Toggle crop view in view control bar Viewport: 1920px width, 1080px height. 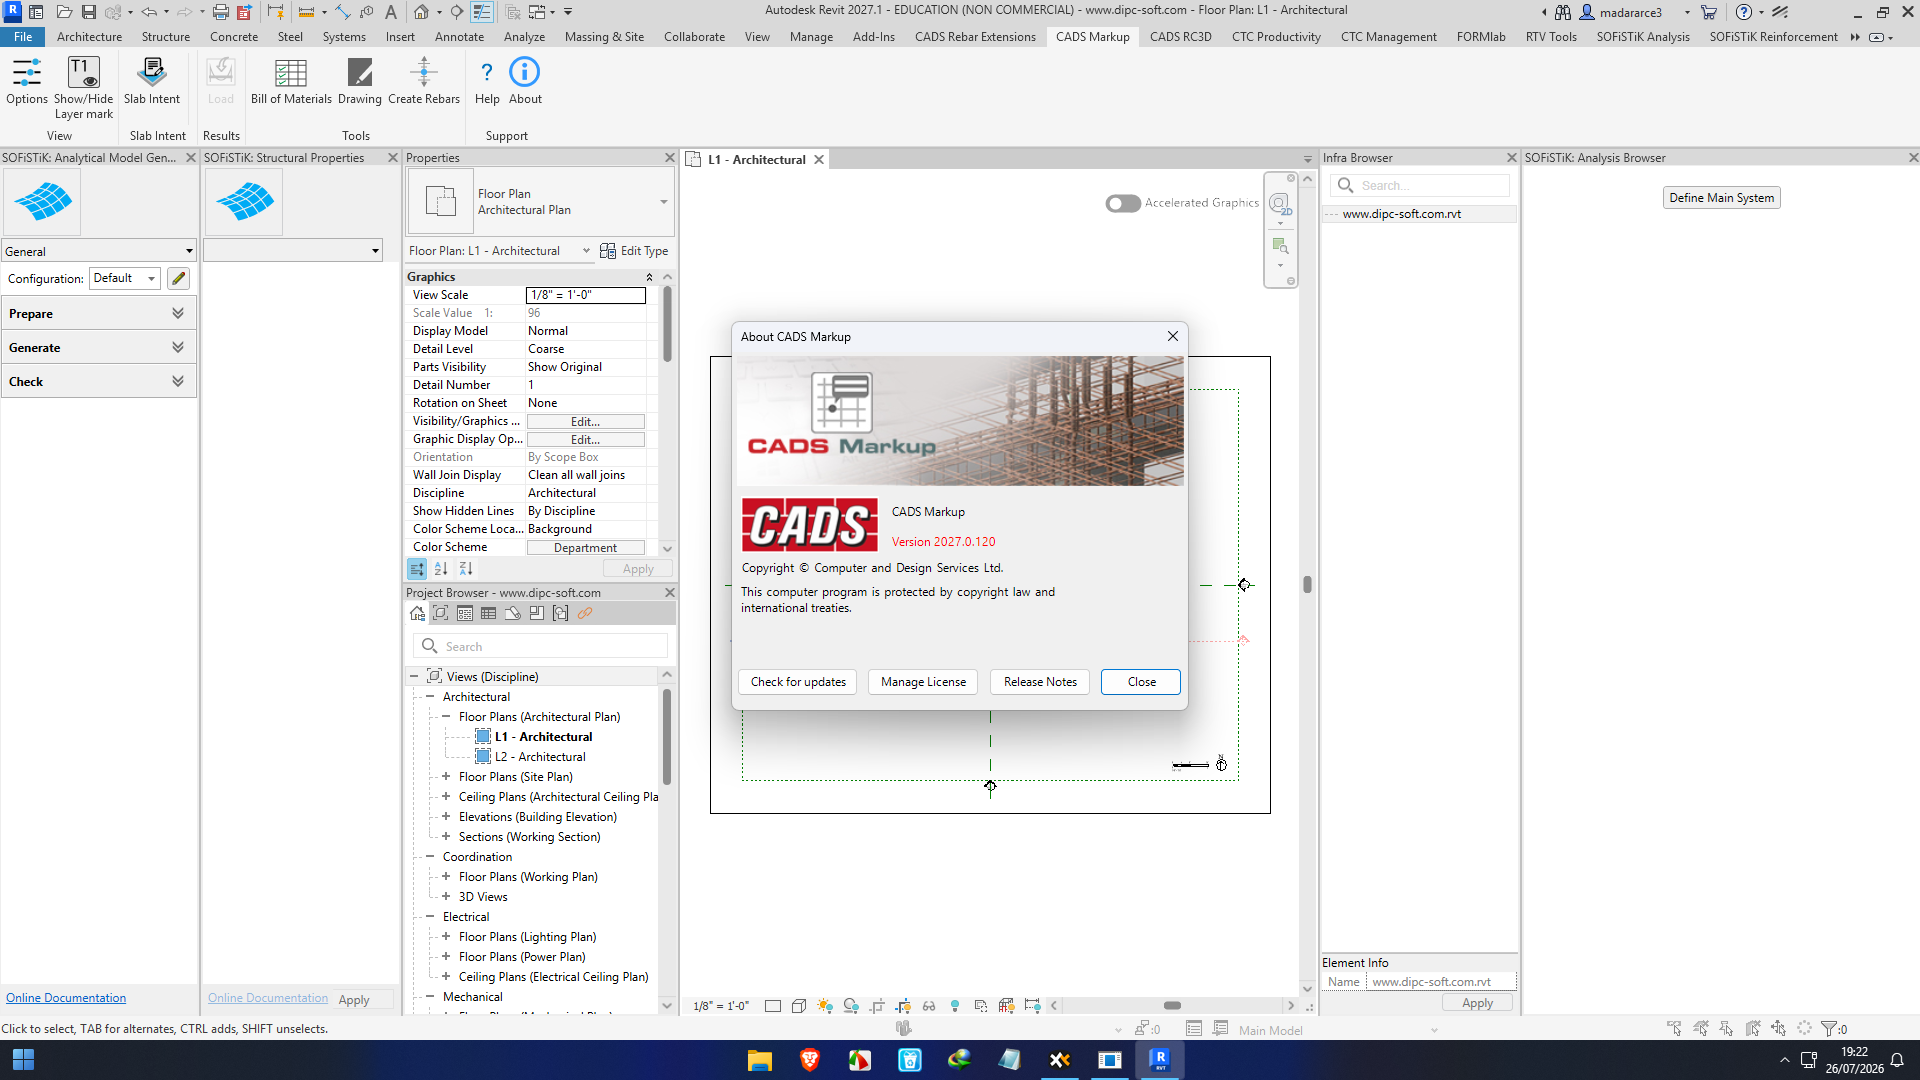click(877, 1006)
